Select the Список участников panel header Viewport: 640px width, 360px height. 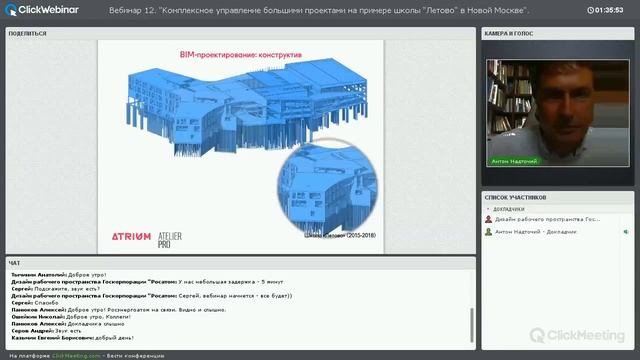coord(558,197)
